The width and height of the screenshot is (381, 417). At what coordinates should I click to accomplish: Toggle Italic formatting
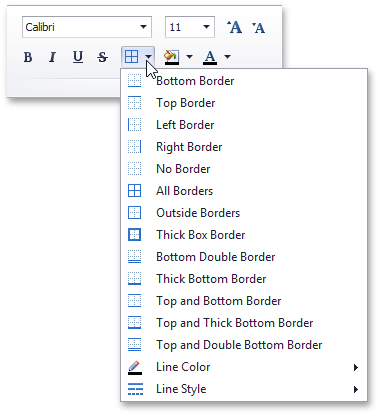tap(52, 57)
